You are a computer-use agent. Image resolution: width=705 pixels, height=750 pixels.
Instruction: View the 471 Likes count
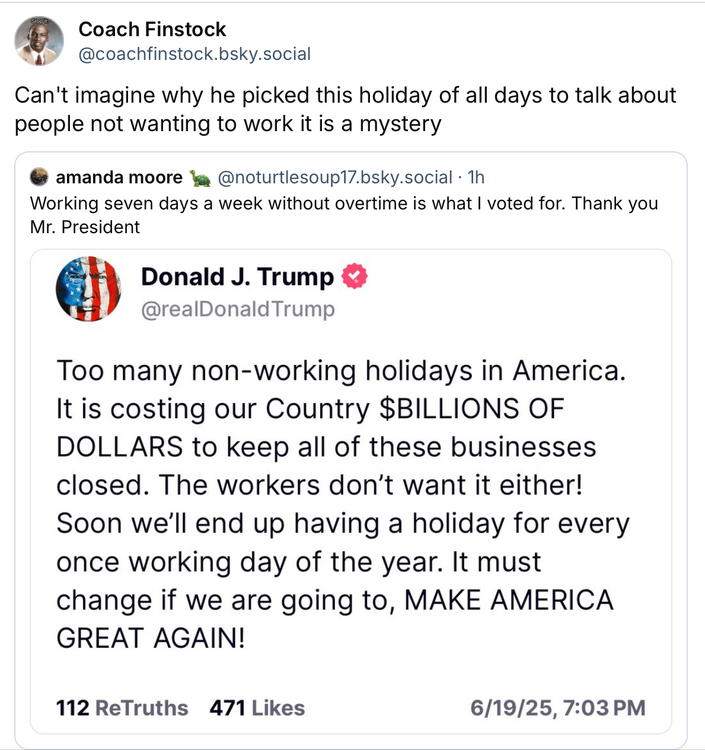coord(257,708)
